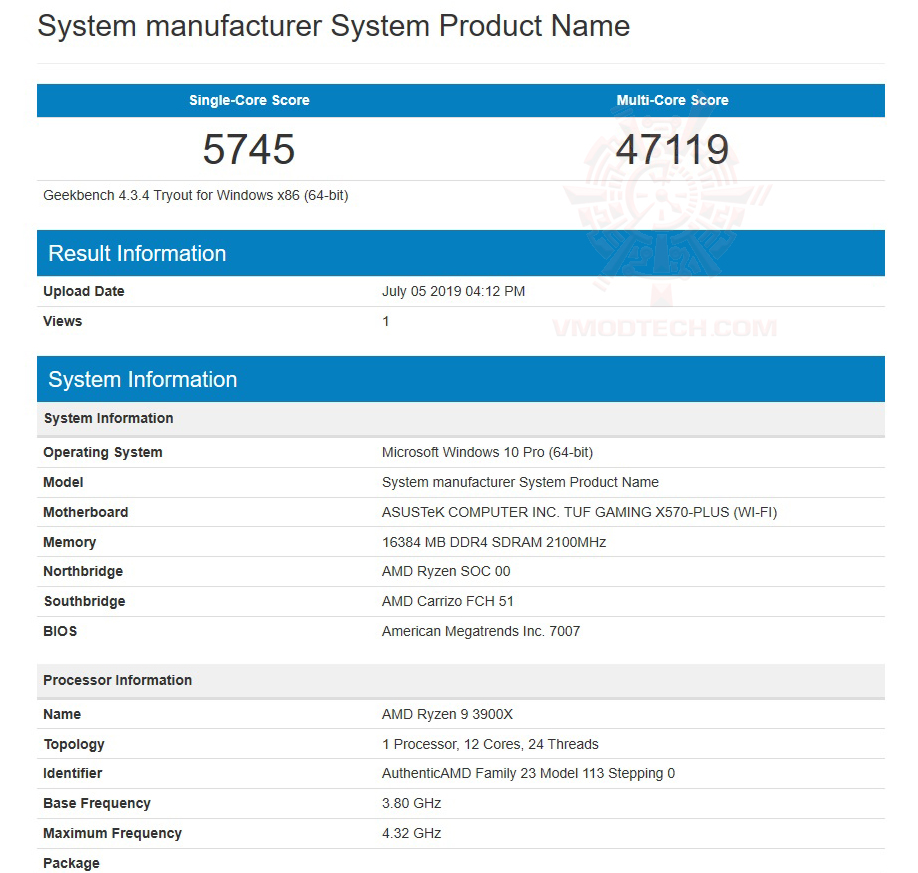Click the Model value 'System manufacturer System Product Name'
Screen dimensions: 918x873
(x=520, y=482)
